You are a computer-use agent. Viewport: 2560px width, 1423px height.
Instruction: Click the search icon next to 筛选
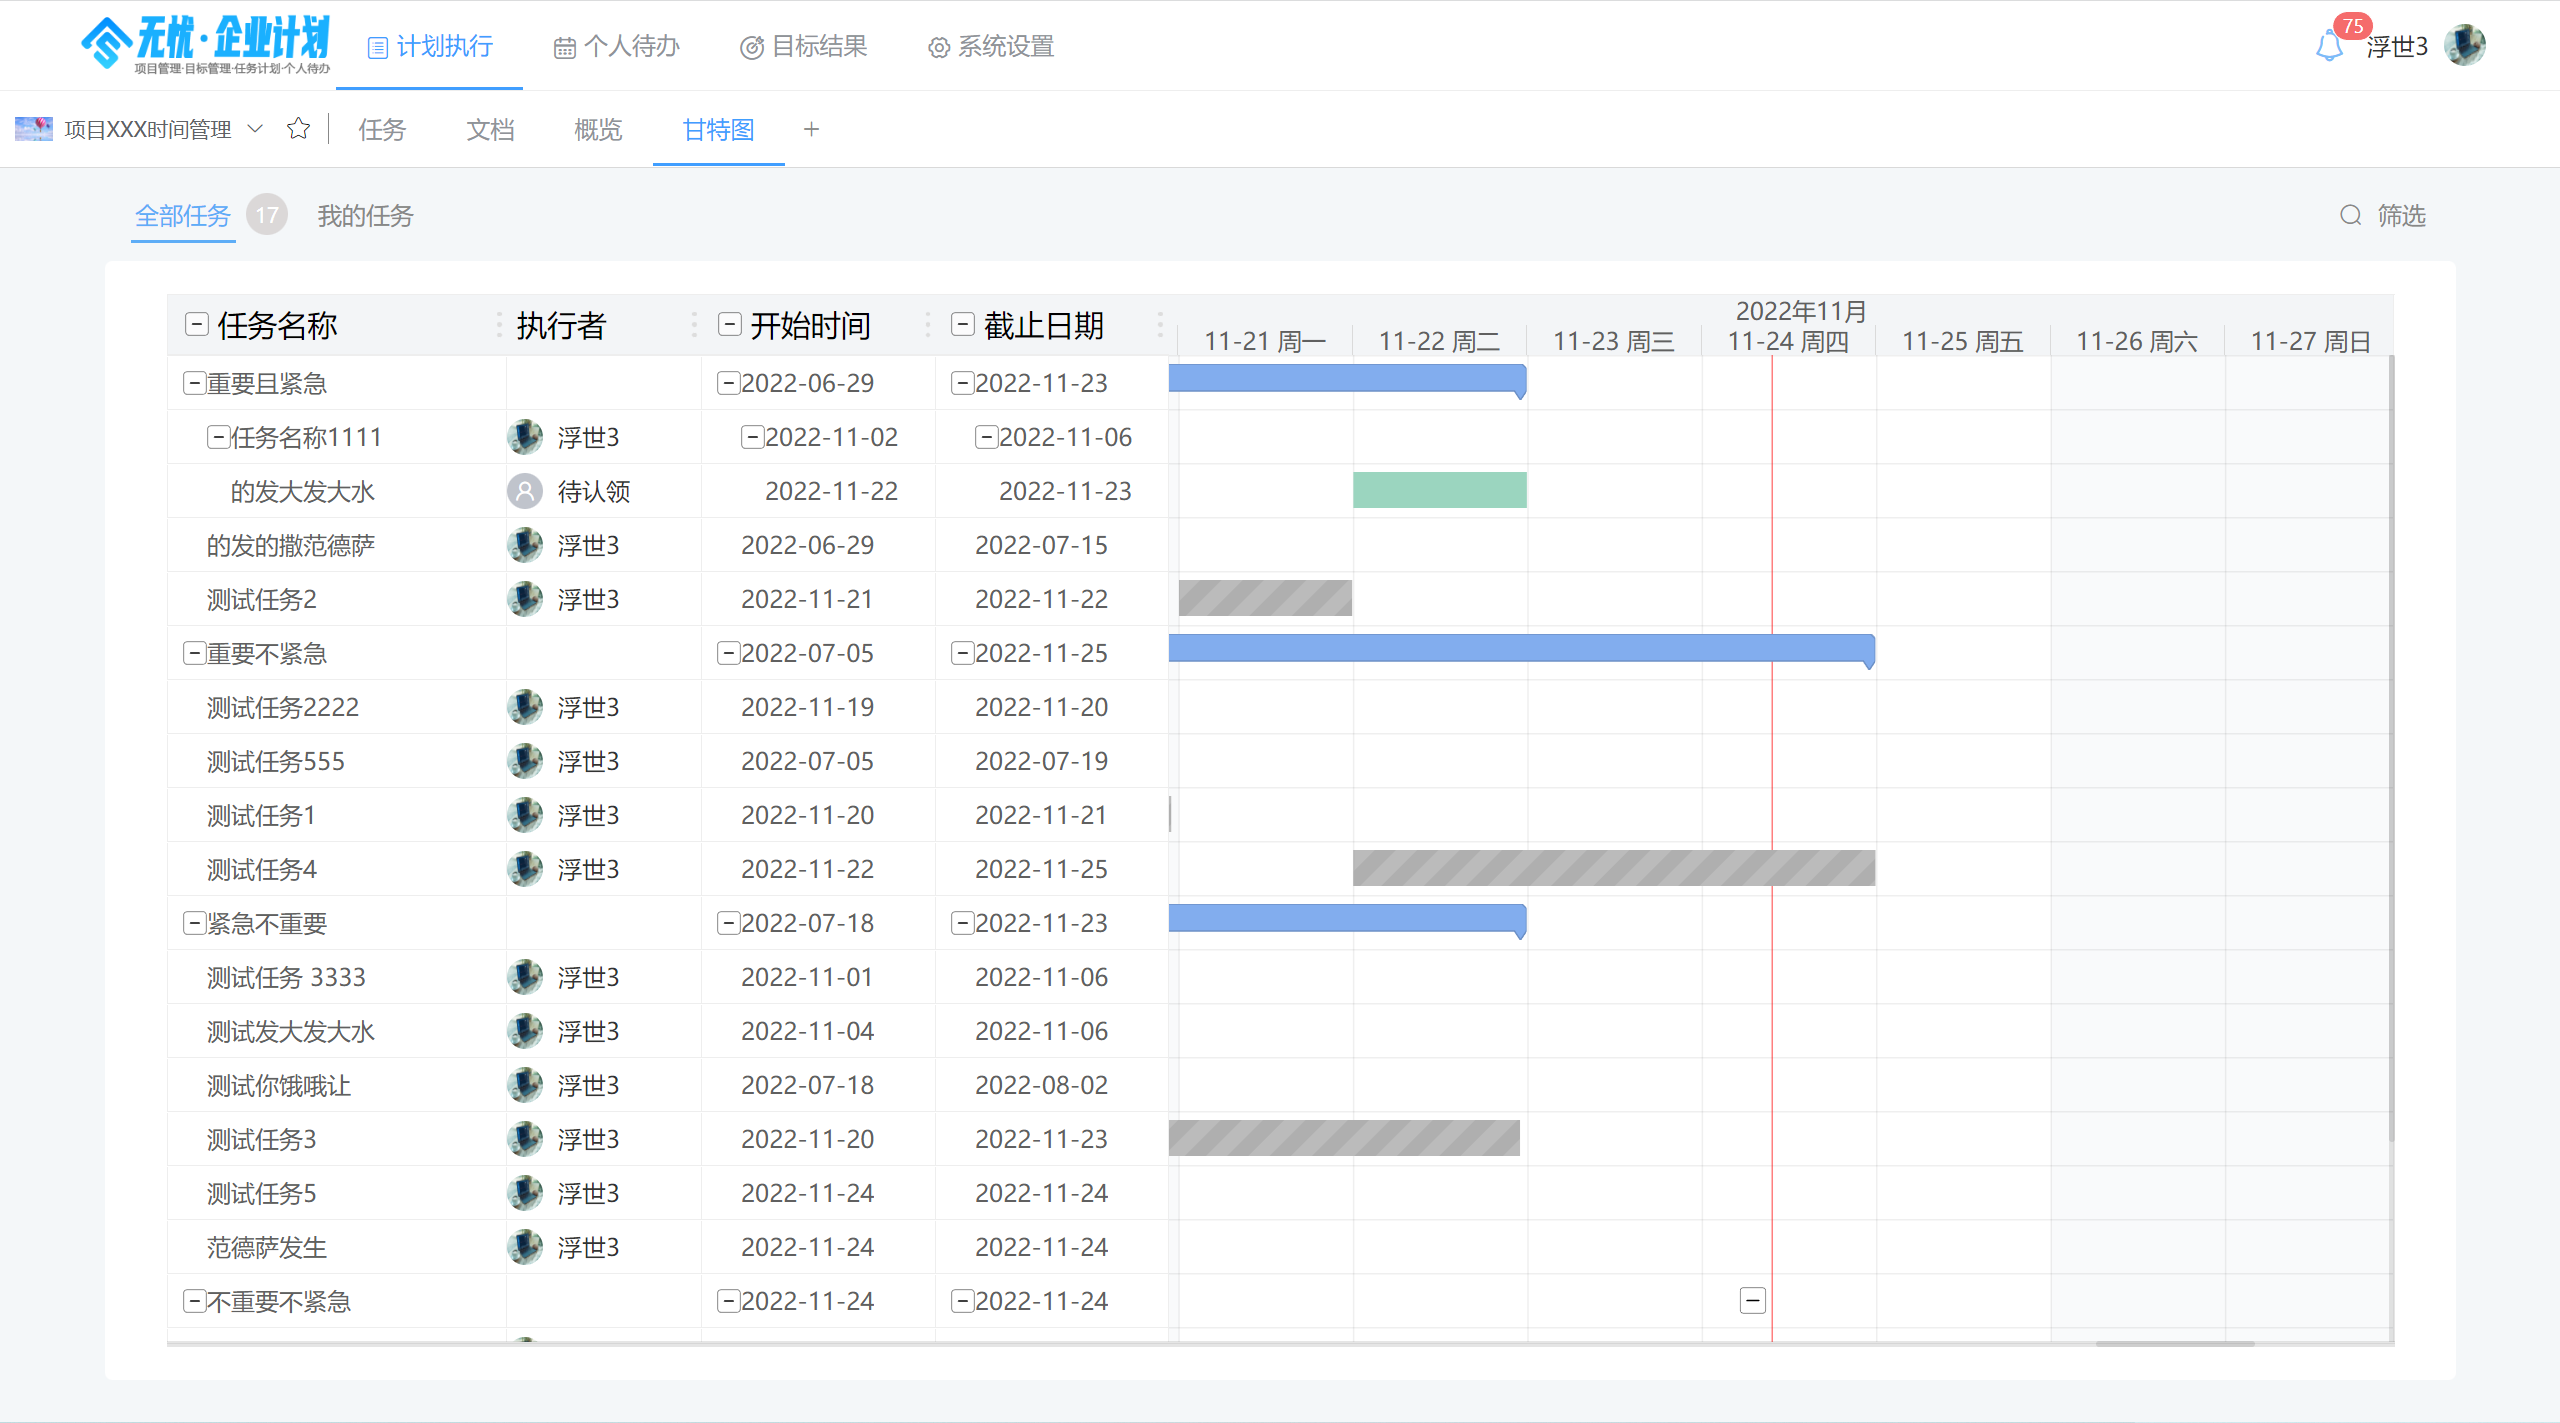point(2350,215)
